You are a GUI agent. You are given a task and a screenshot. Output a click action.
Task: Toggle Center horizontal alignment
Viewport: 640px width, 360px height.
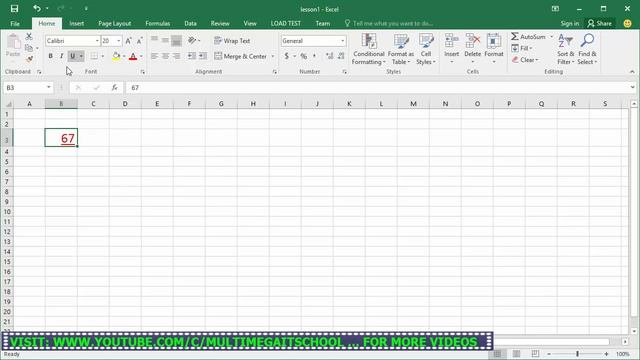[165, 56]
